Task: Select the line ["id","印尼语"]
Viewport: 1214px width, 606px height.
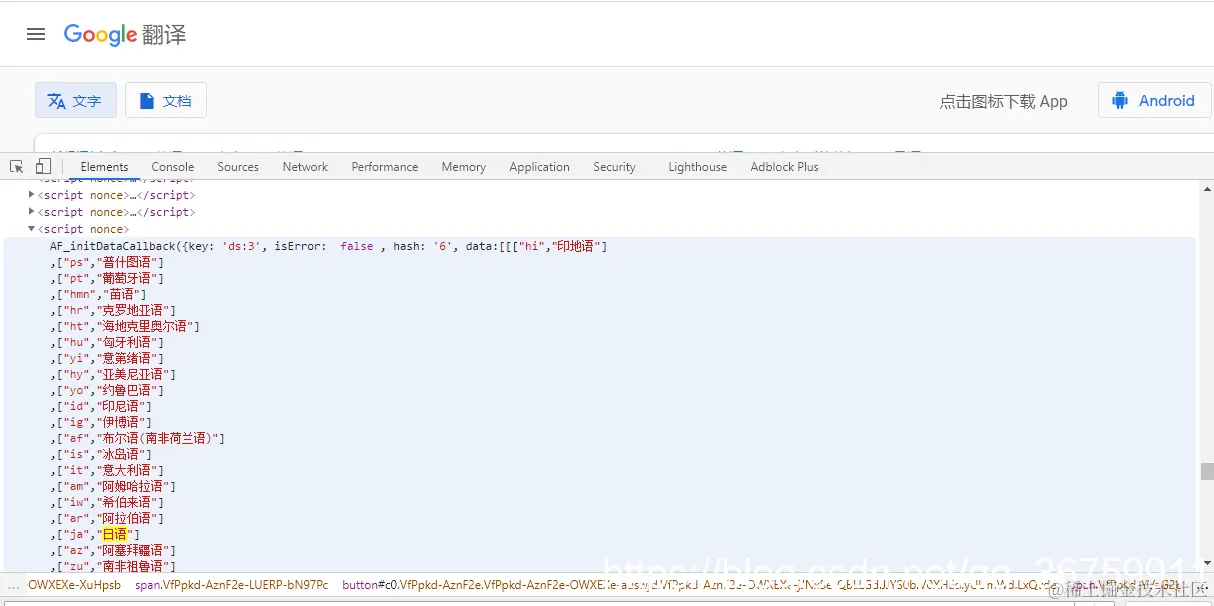Action: point(101,406)
